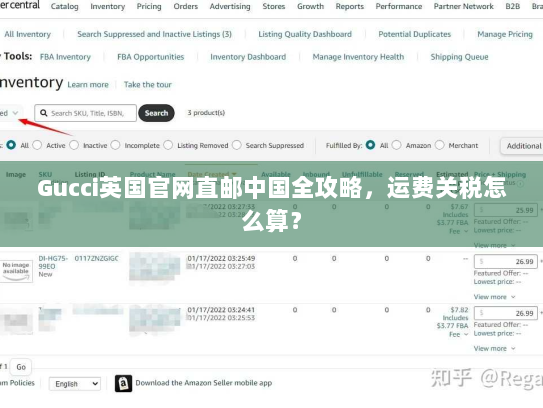
Task: Click the Go page button
Action: (x=21, y=367)
